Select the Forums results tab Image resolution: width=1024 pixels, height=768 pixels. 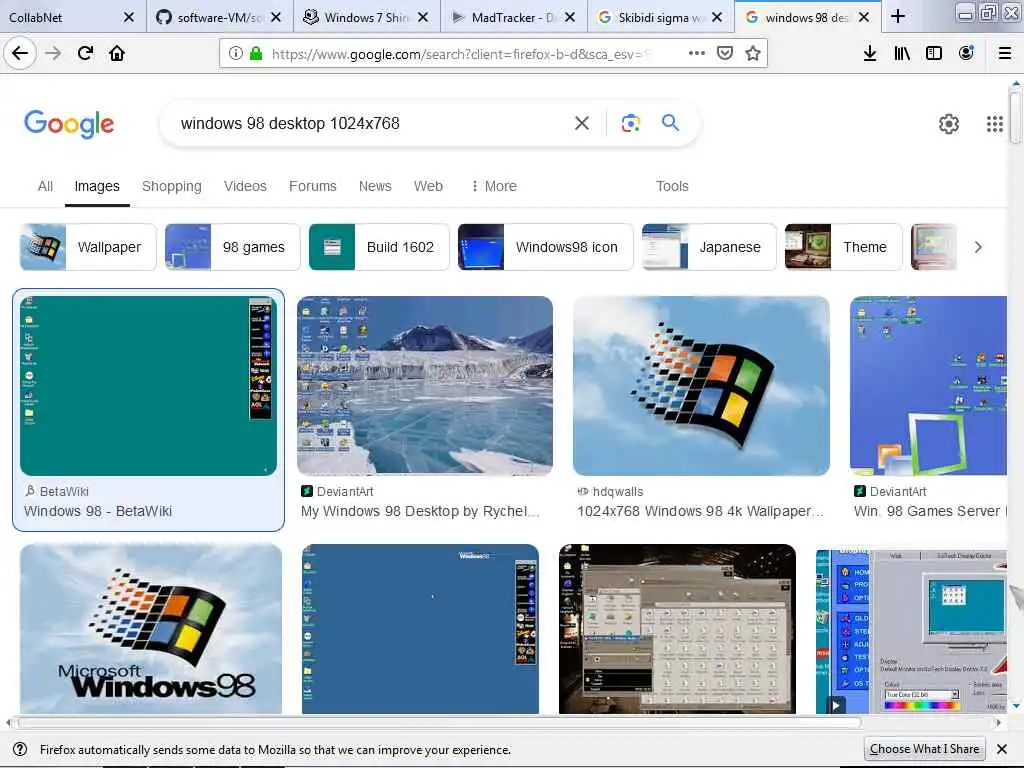click(312, 186)
